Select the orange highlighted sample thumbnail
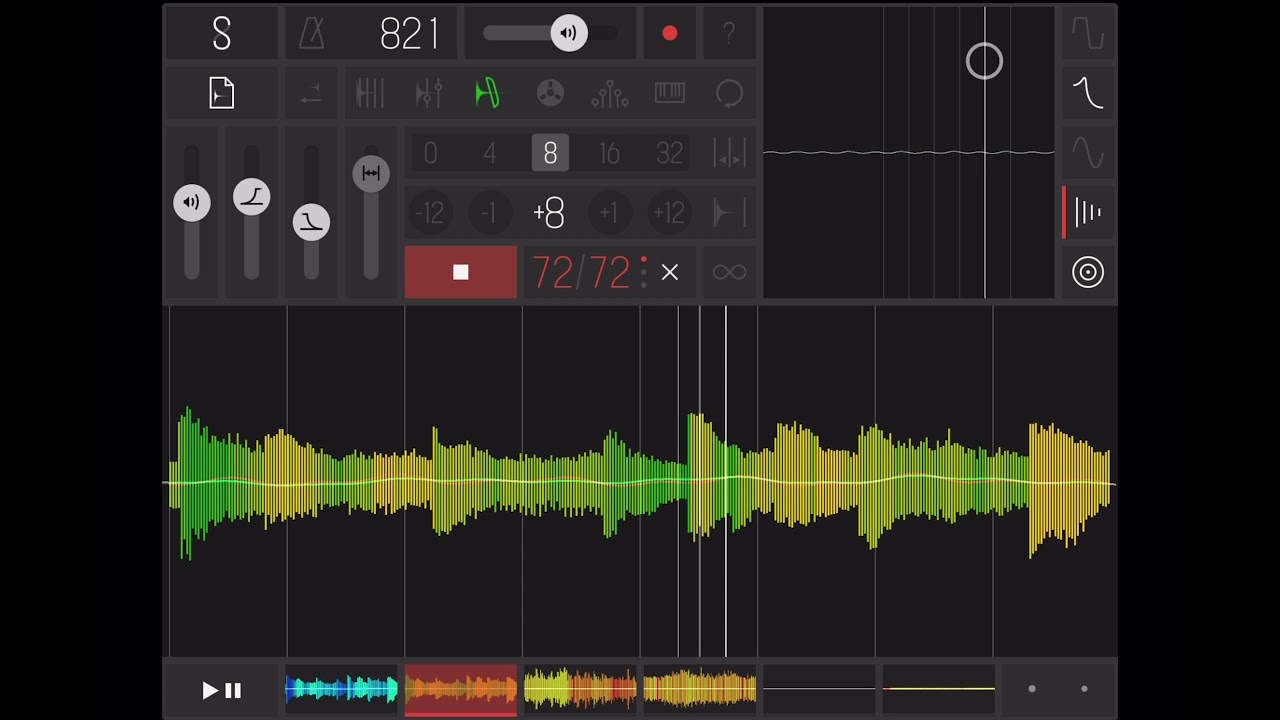Image resolution: width=1280 pixels, height=720 pixels. pyautogui.click(x=461, y=690)
